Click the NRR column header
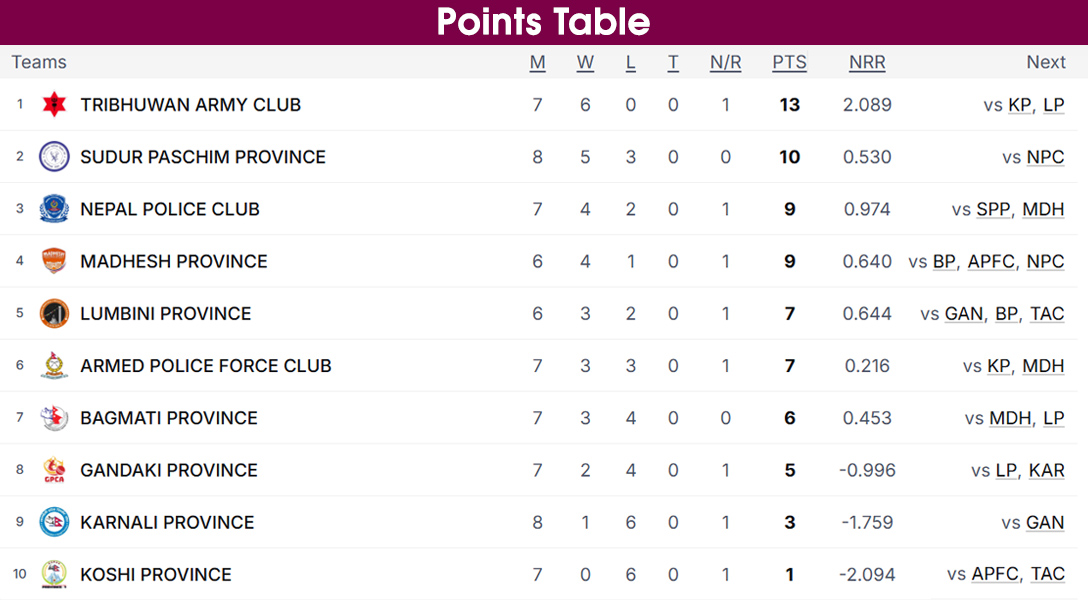 click(x=867, y=62)
